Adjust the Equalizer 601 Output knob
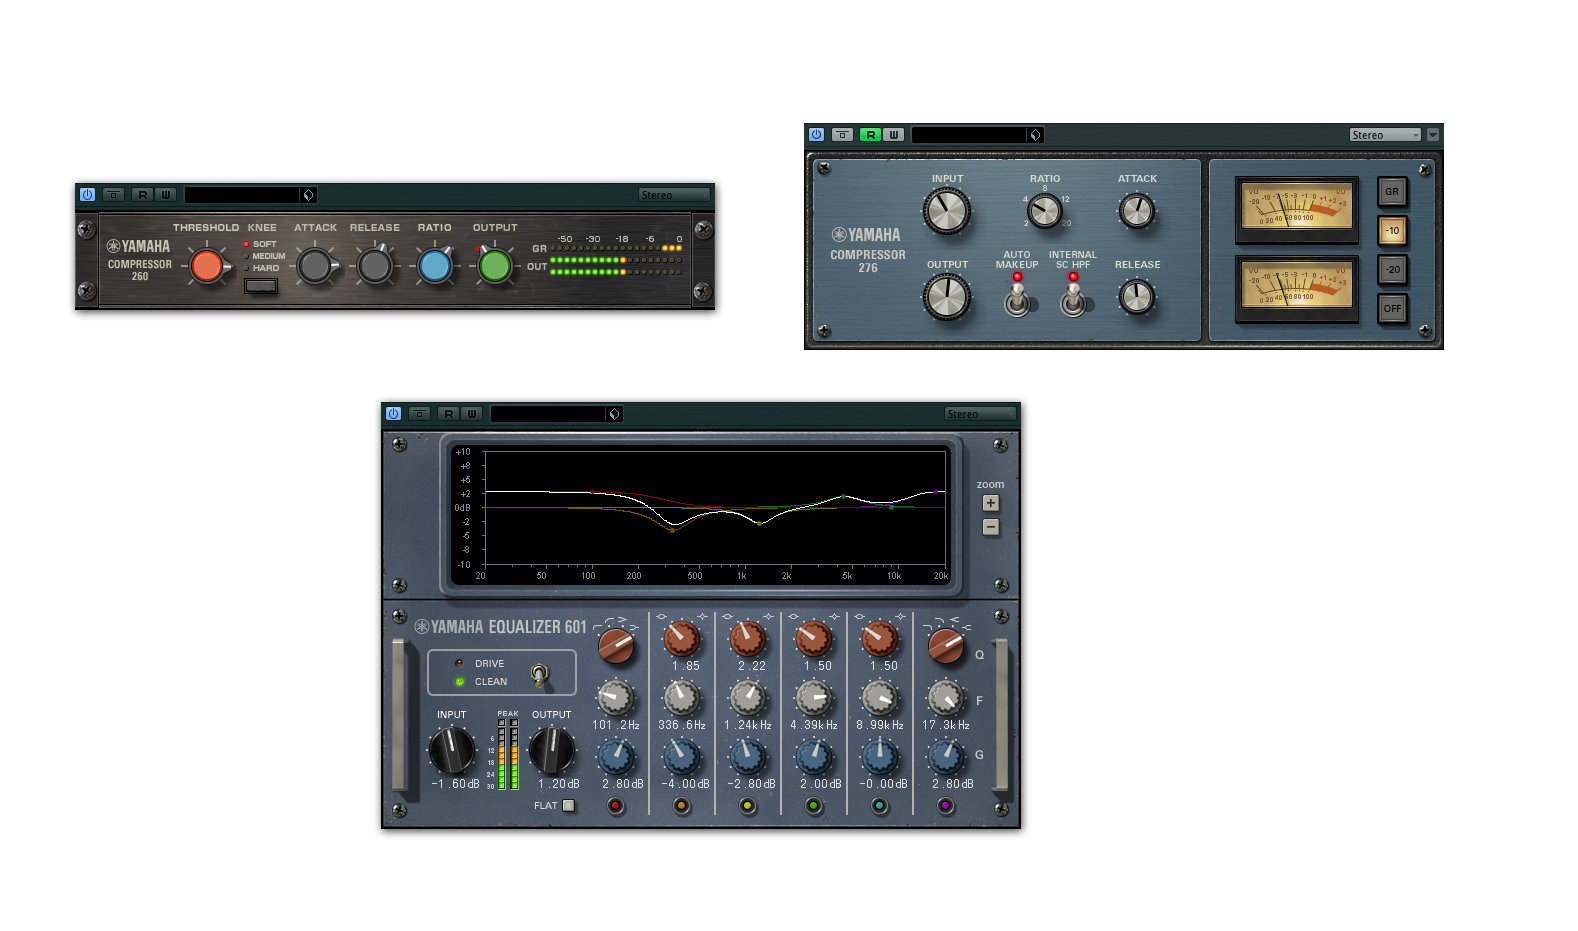 click(551, 750)
